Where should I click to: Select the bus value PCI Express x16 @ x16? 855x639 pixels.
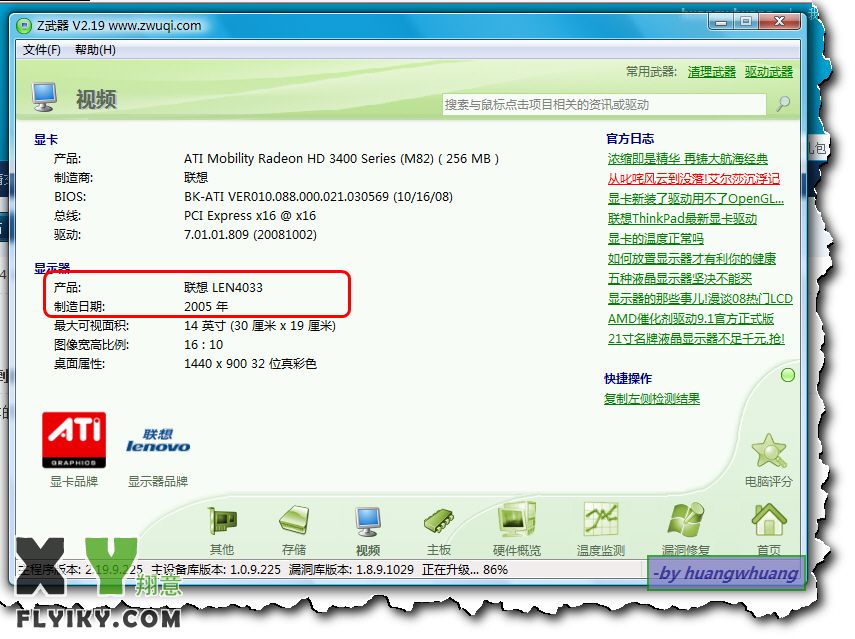coord(250,216)
